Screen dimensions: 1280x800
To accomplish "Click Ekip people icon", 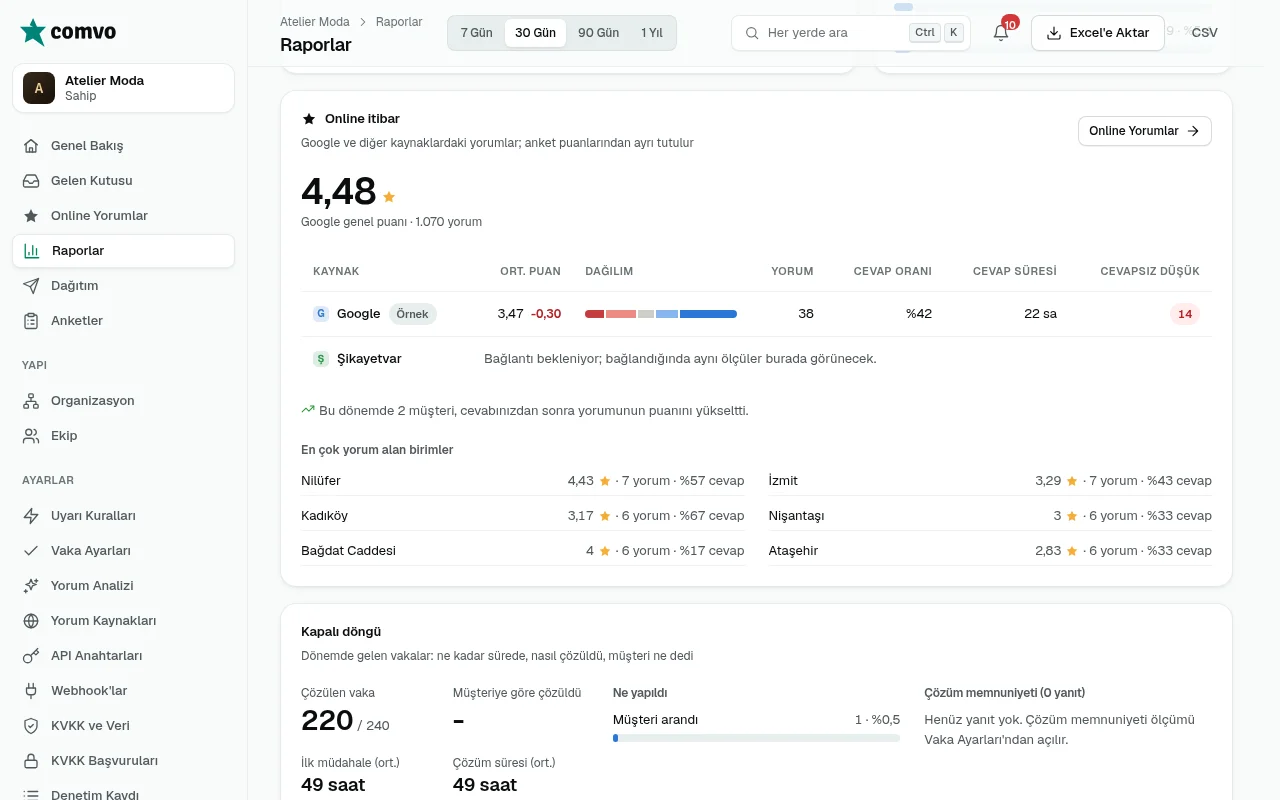I will [x=31, y=436].
